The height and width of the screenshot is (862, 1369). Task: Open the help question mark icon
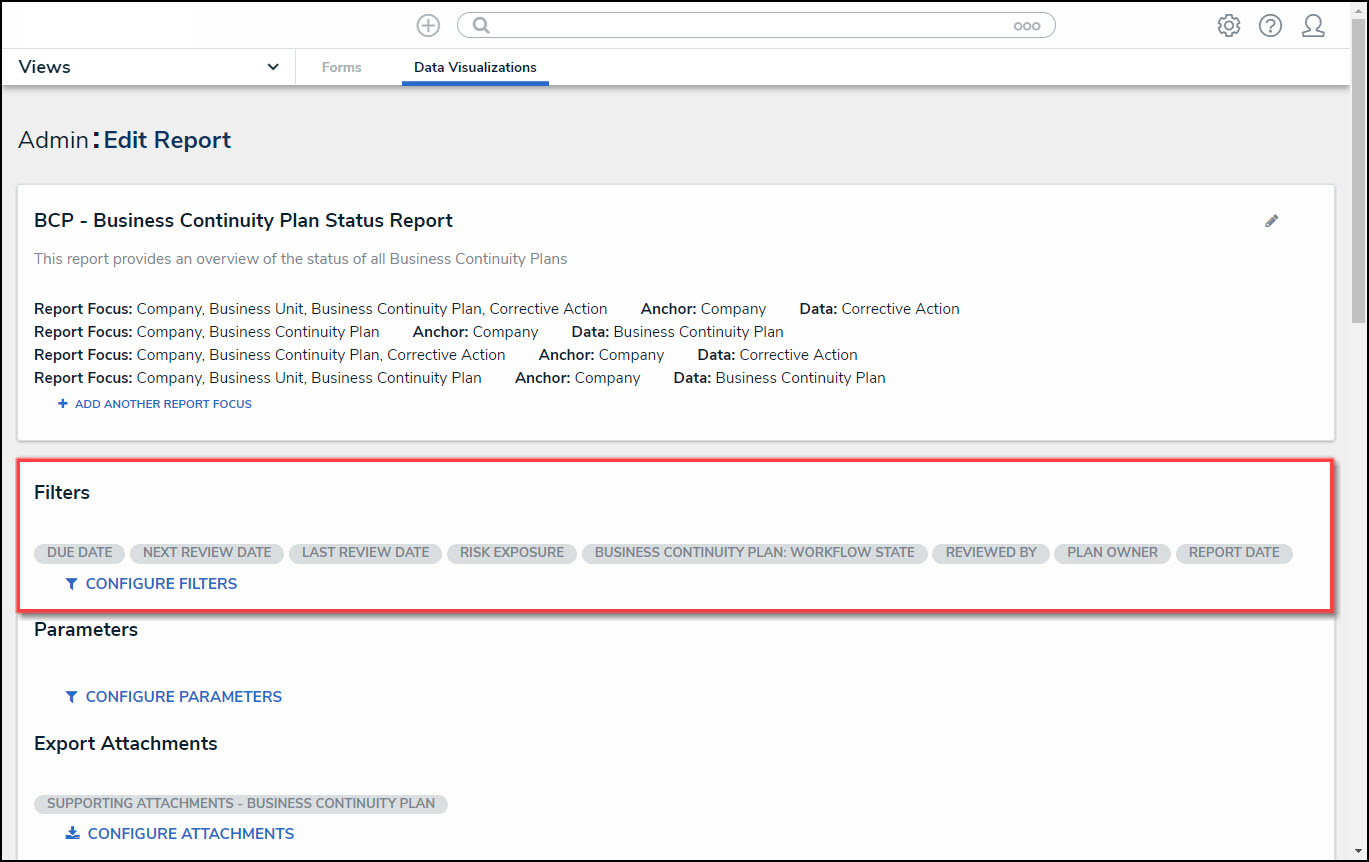click(x=1270, y=26)
